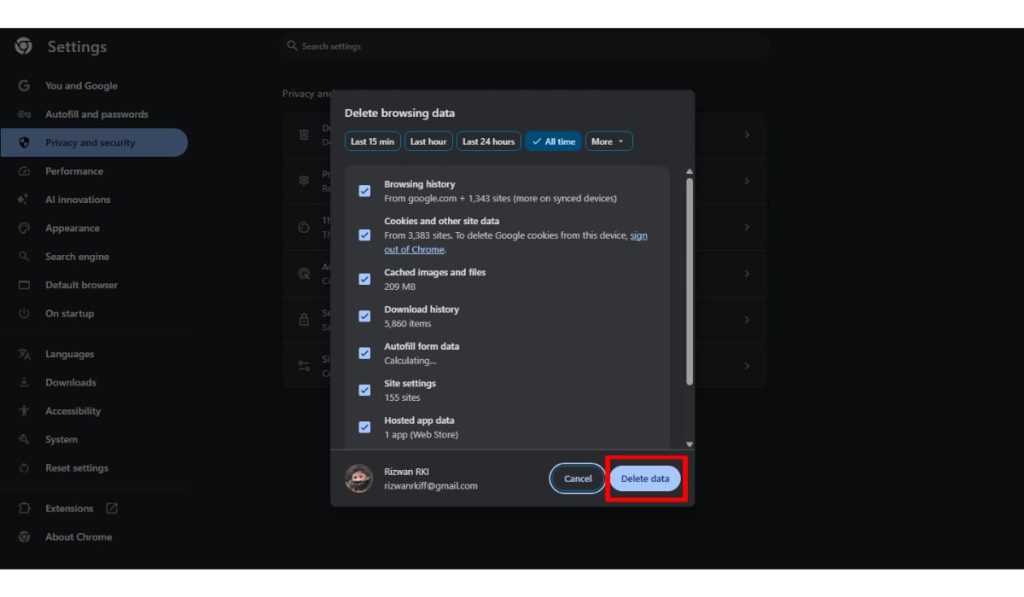
Task: Click the Search engine magnifying glass icon
Action: pyautogui.click(x=24, y=256)
